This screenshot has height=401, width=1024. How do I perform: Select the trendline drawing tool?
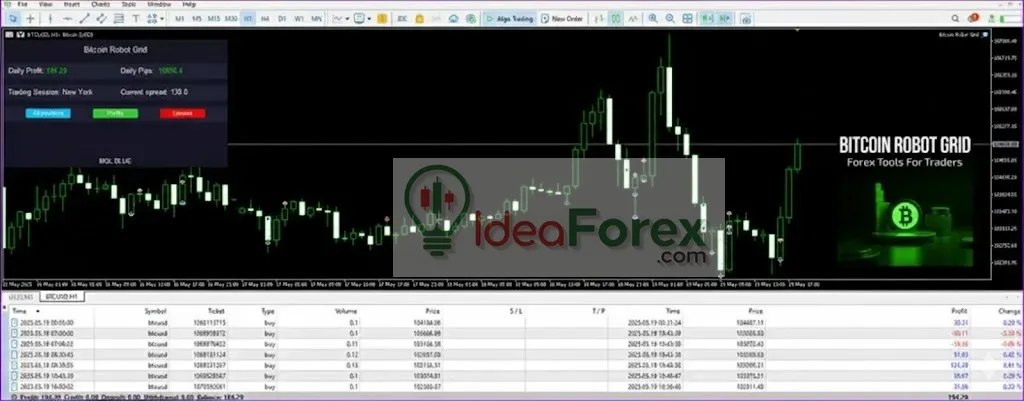coord(84,19)
